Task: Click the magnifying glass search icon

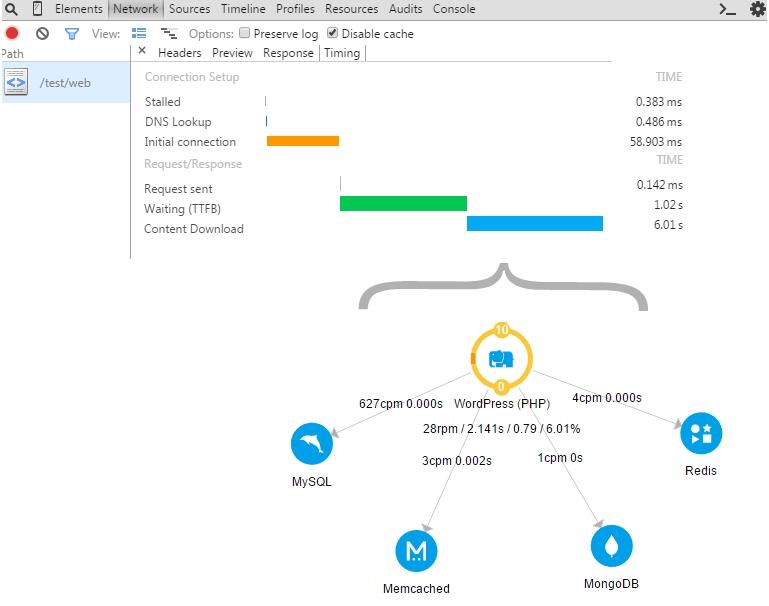Action: pyautogui.click(x=11, y=9)
